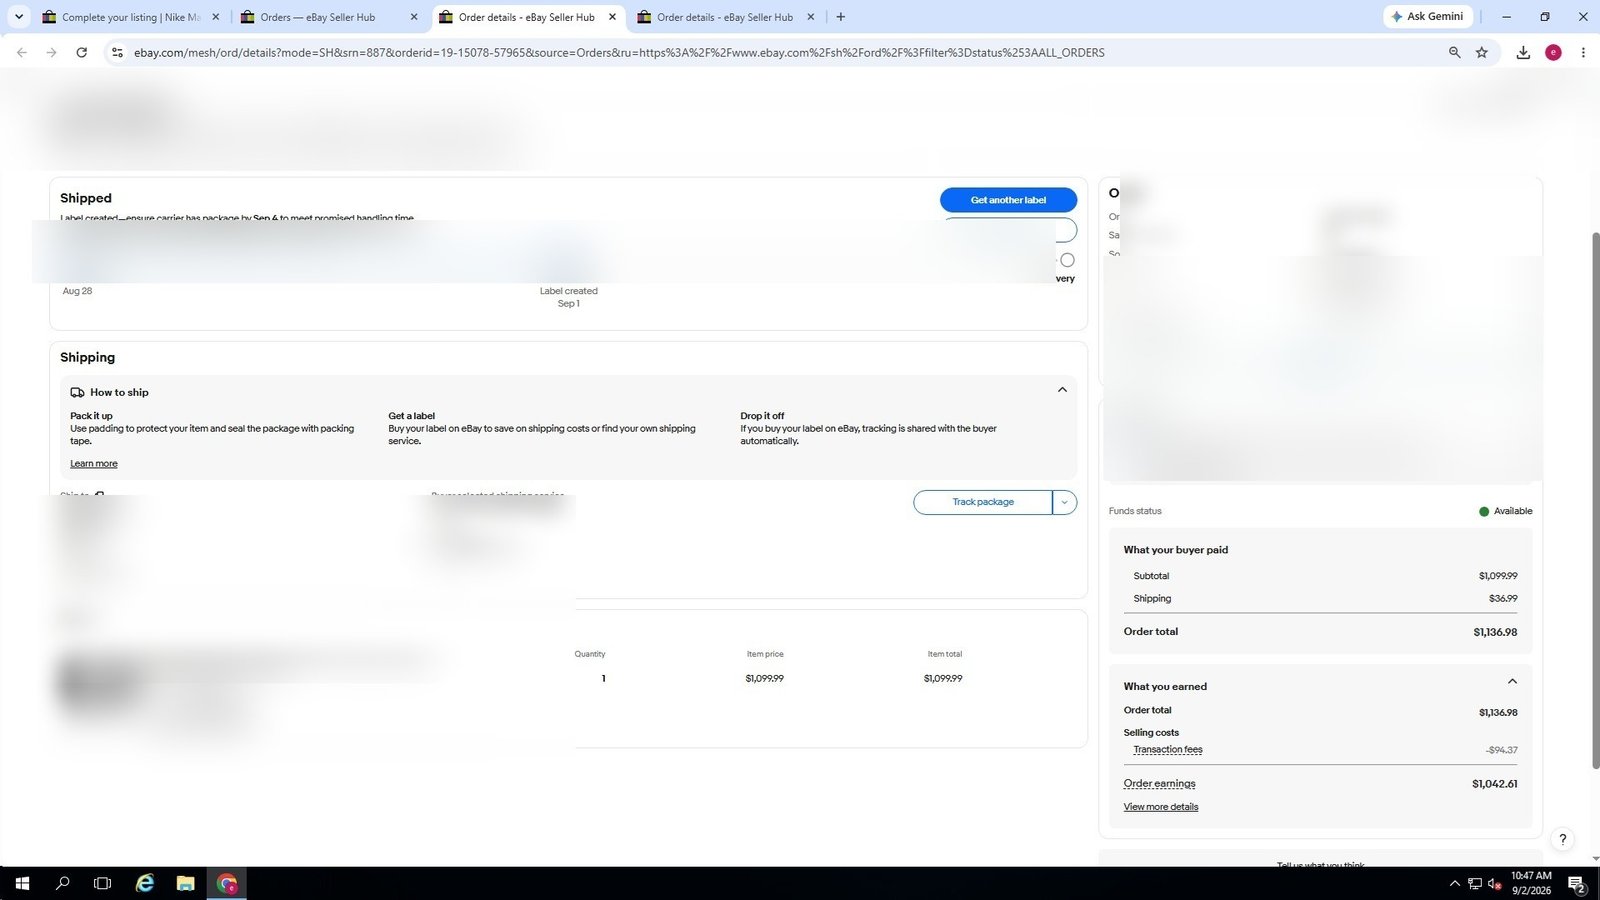The image size is (1600, 900).
Task: Show hidden system tray icons
Action: (1454, 884)
